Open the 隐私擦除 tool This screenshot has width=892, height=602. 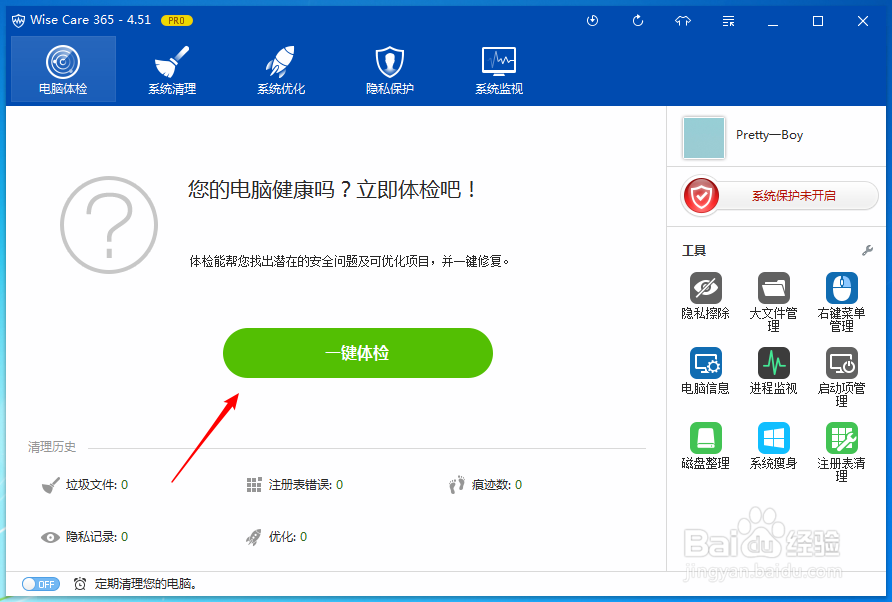pyautogui.click(x=705, y=296)
